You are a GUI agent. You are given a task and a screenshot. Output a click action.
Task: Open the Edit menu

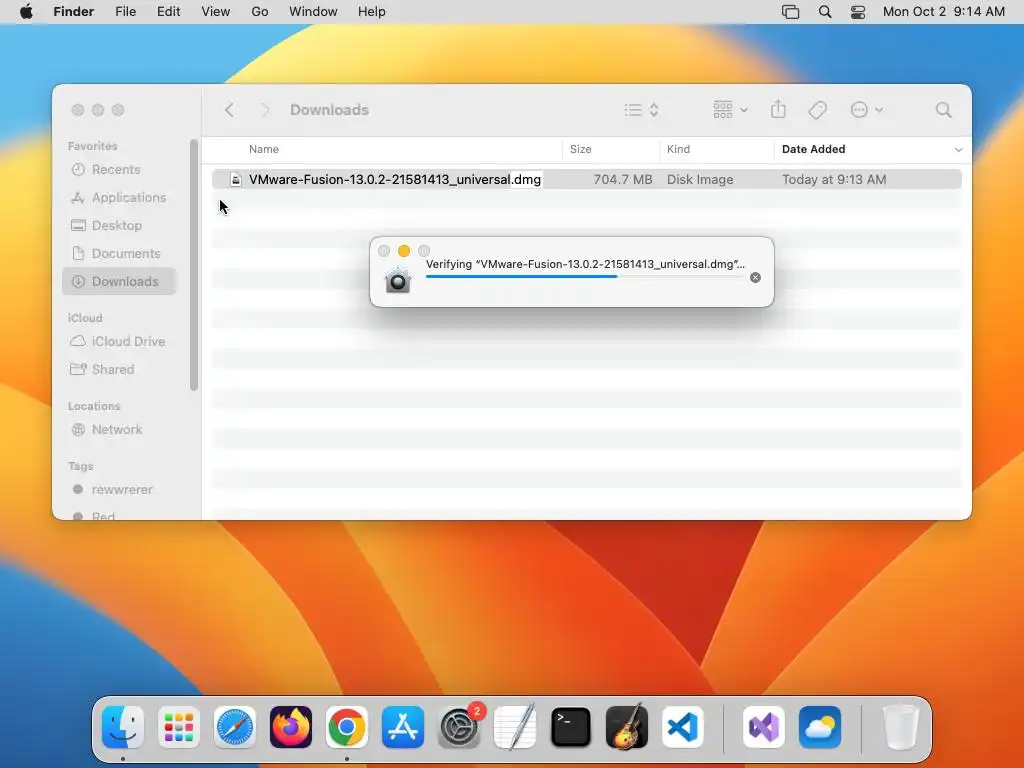168,12
